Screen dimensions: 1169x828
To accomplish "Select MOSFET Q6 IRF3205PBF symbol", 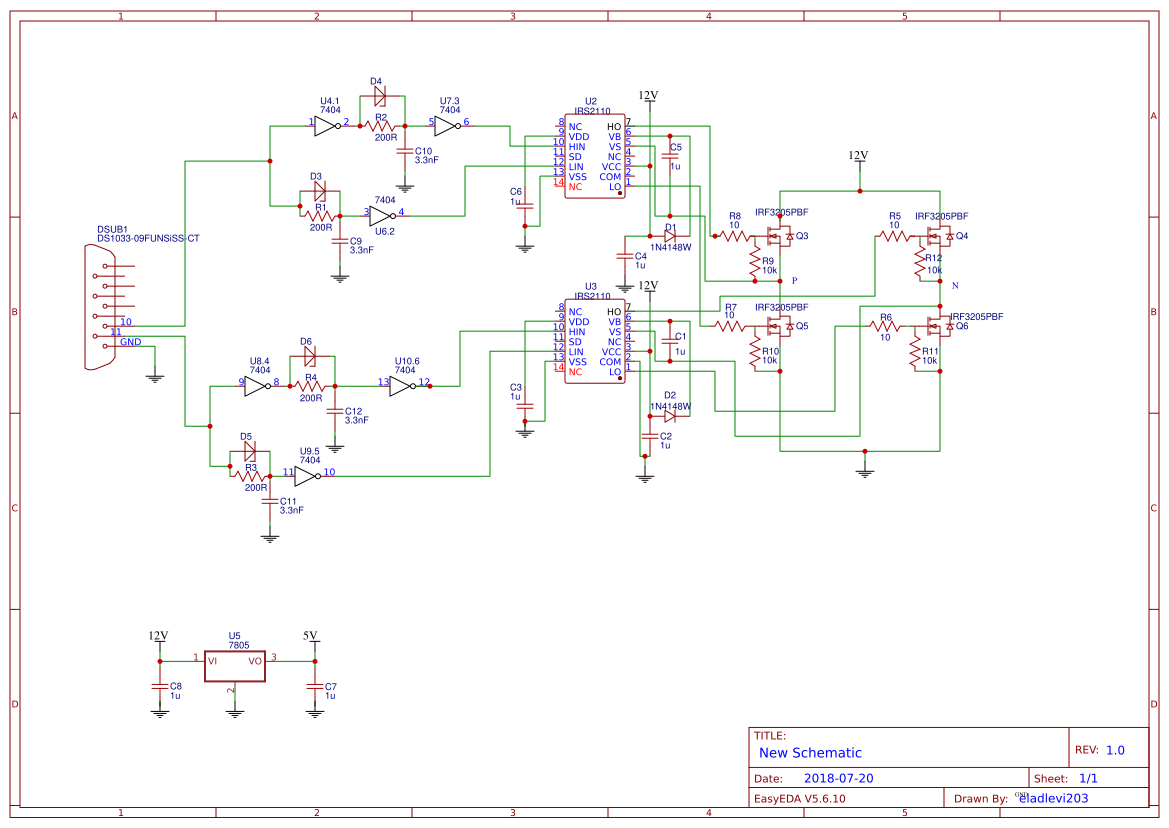I will (x=938, y=325).
